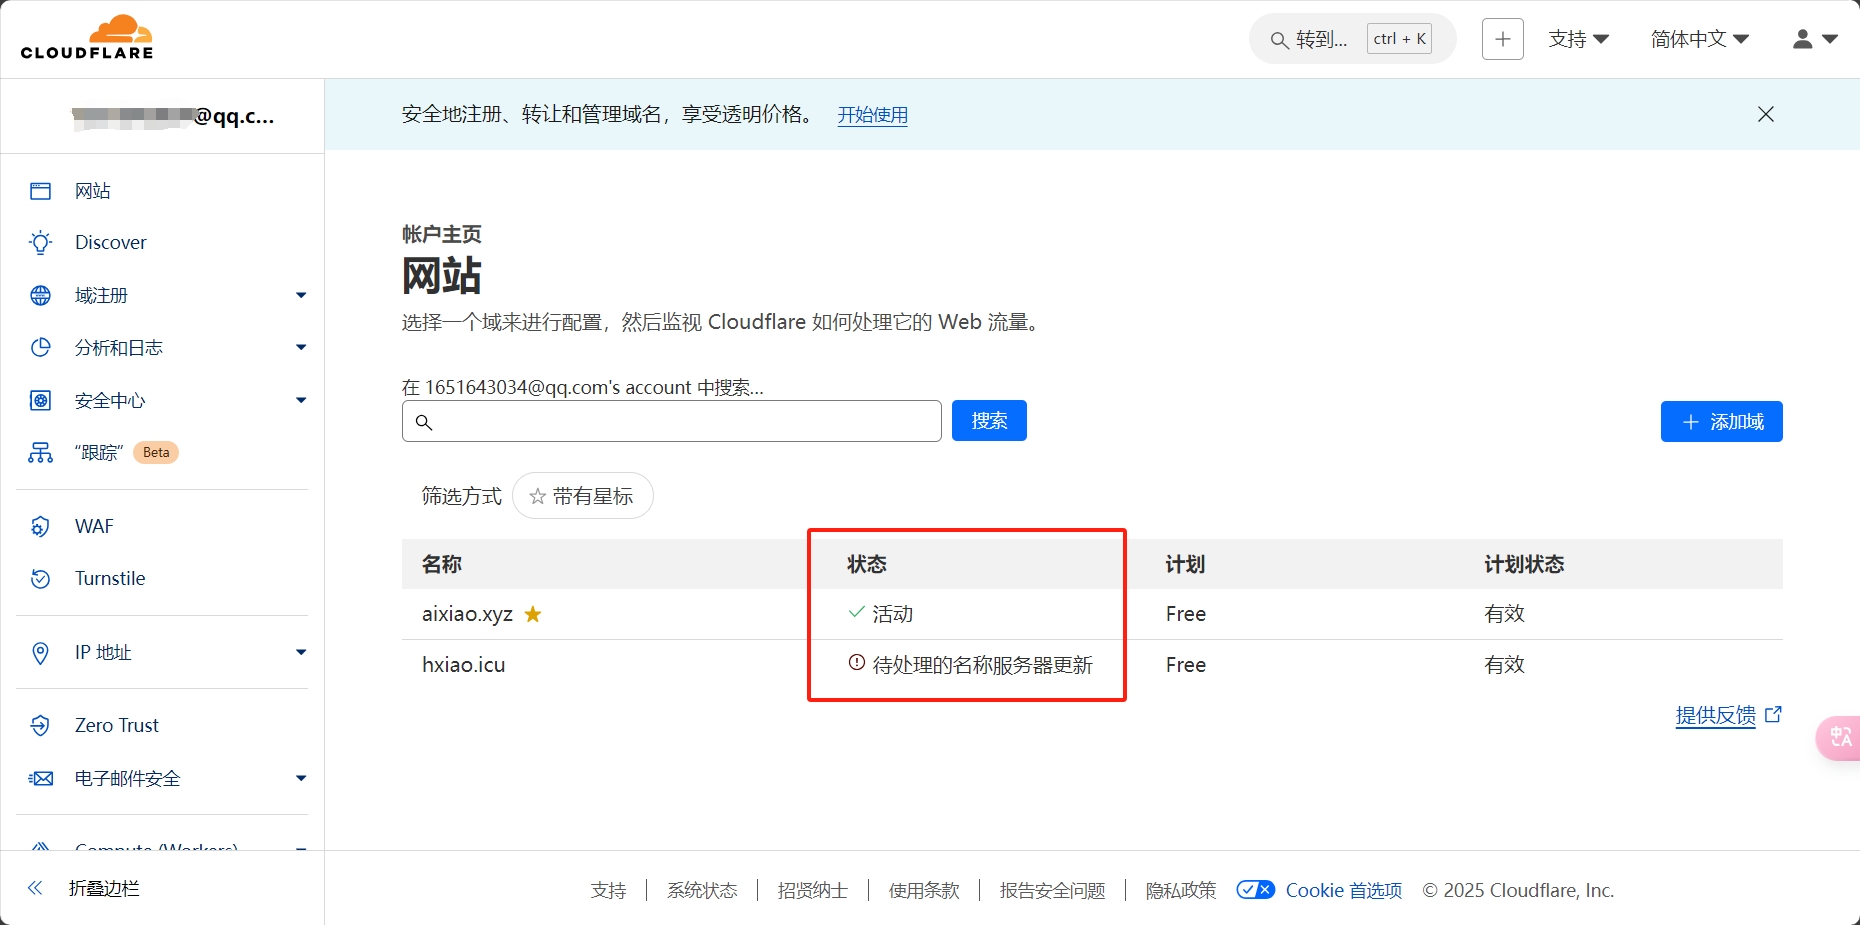The width and height of the screenshot is (1860, 925).
Task: Expand the 安全中心 menu arrow
Action: pos(301,400)
